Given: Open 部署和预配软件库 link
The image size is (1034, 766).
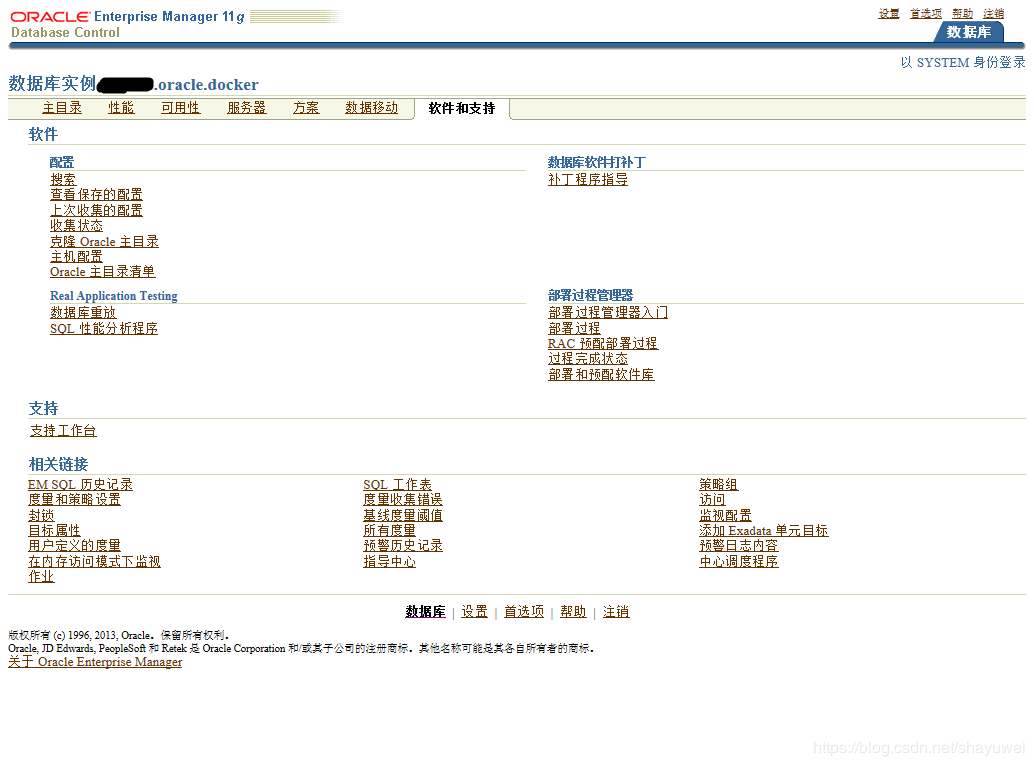Looking at the screenshot, I should point(601,374).
